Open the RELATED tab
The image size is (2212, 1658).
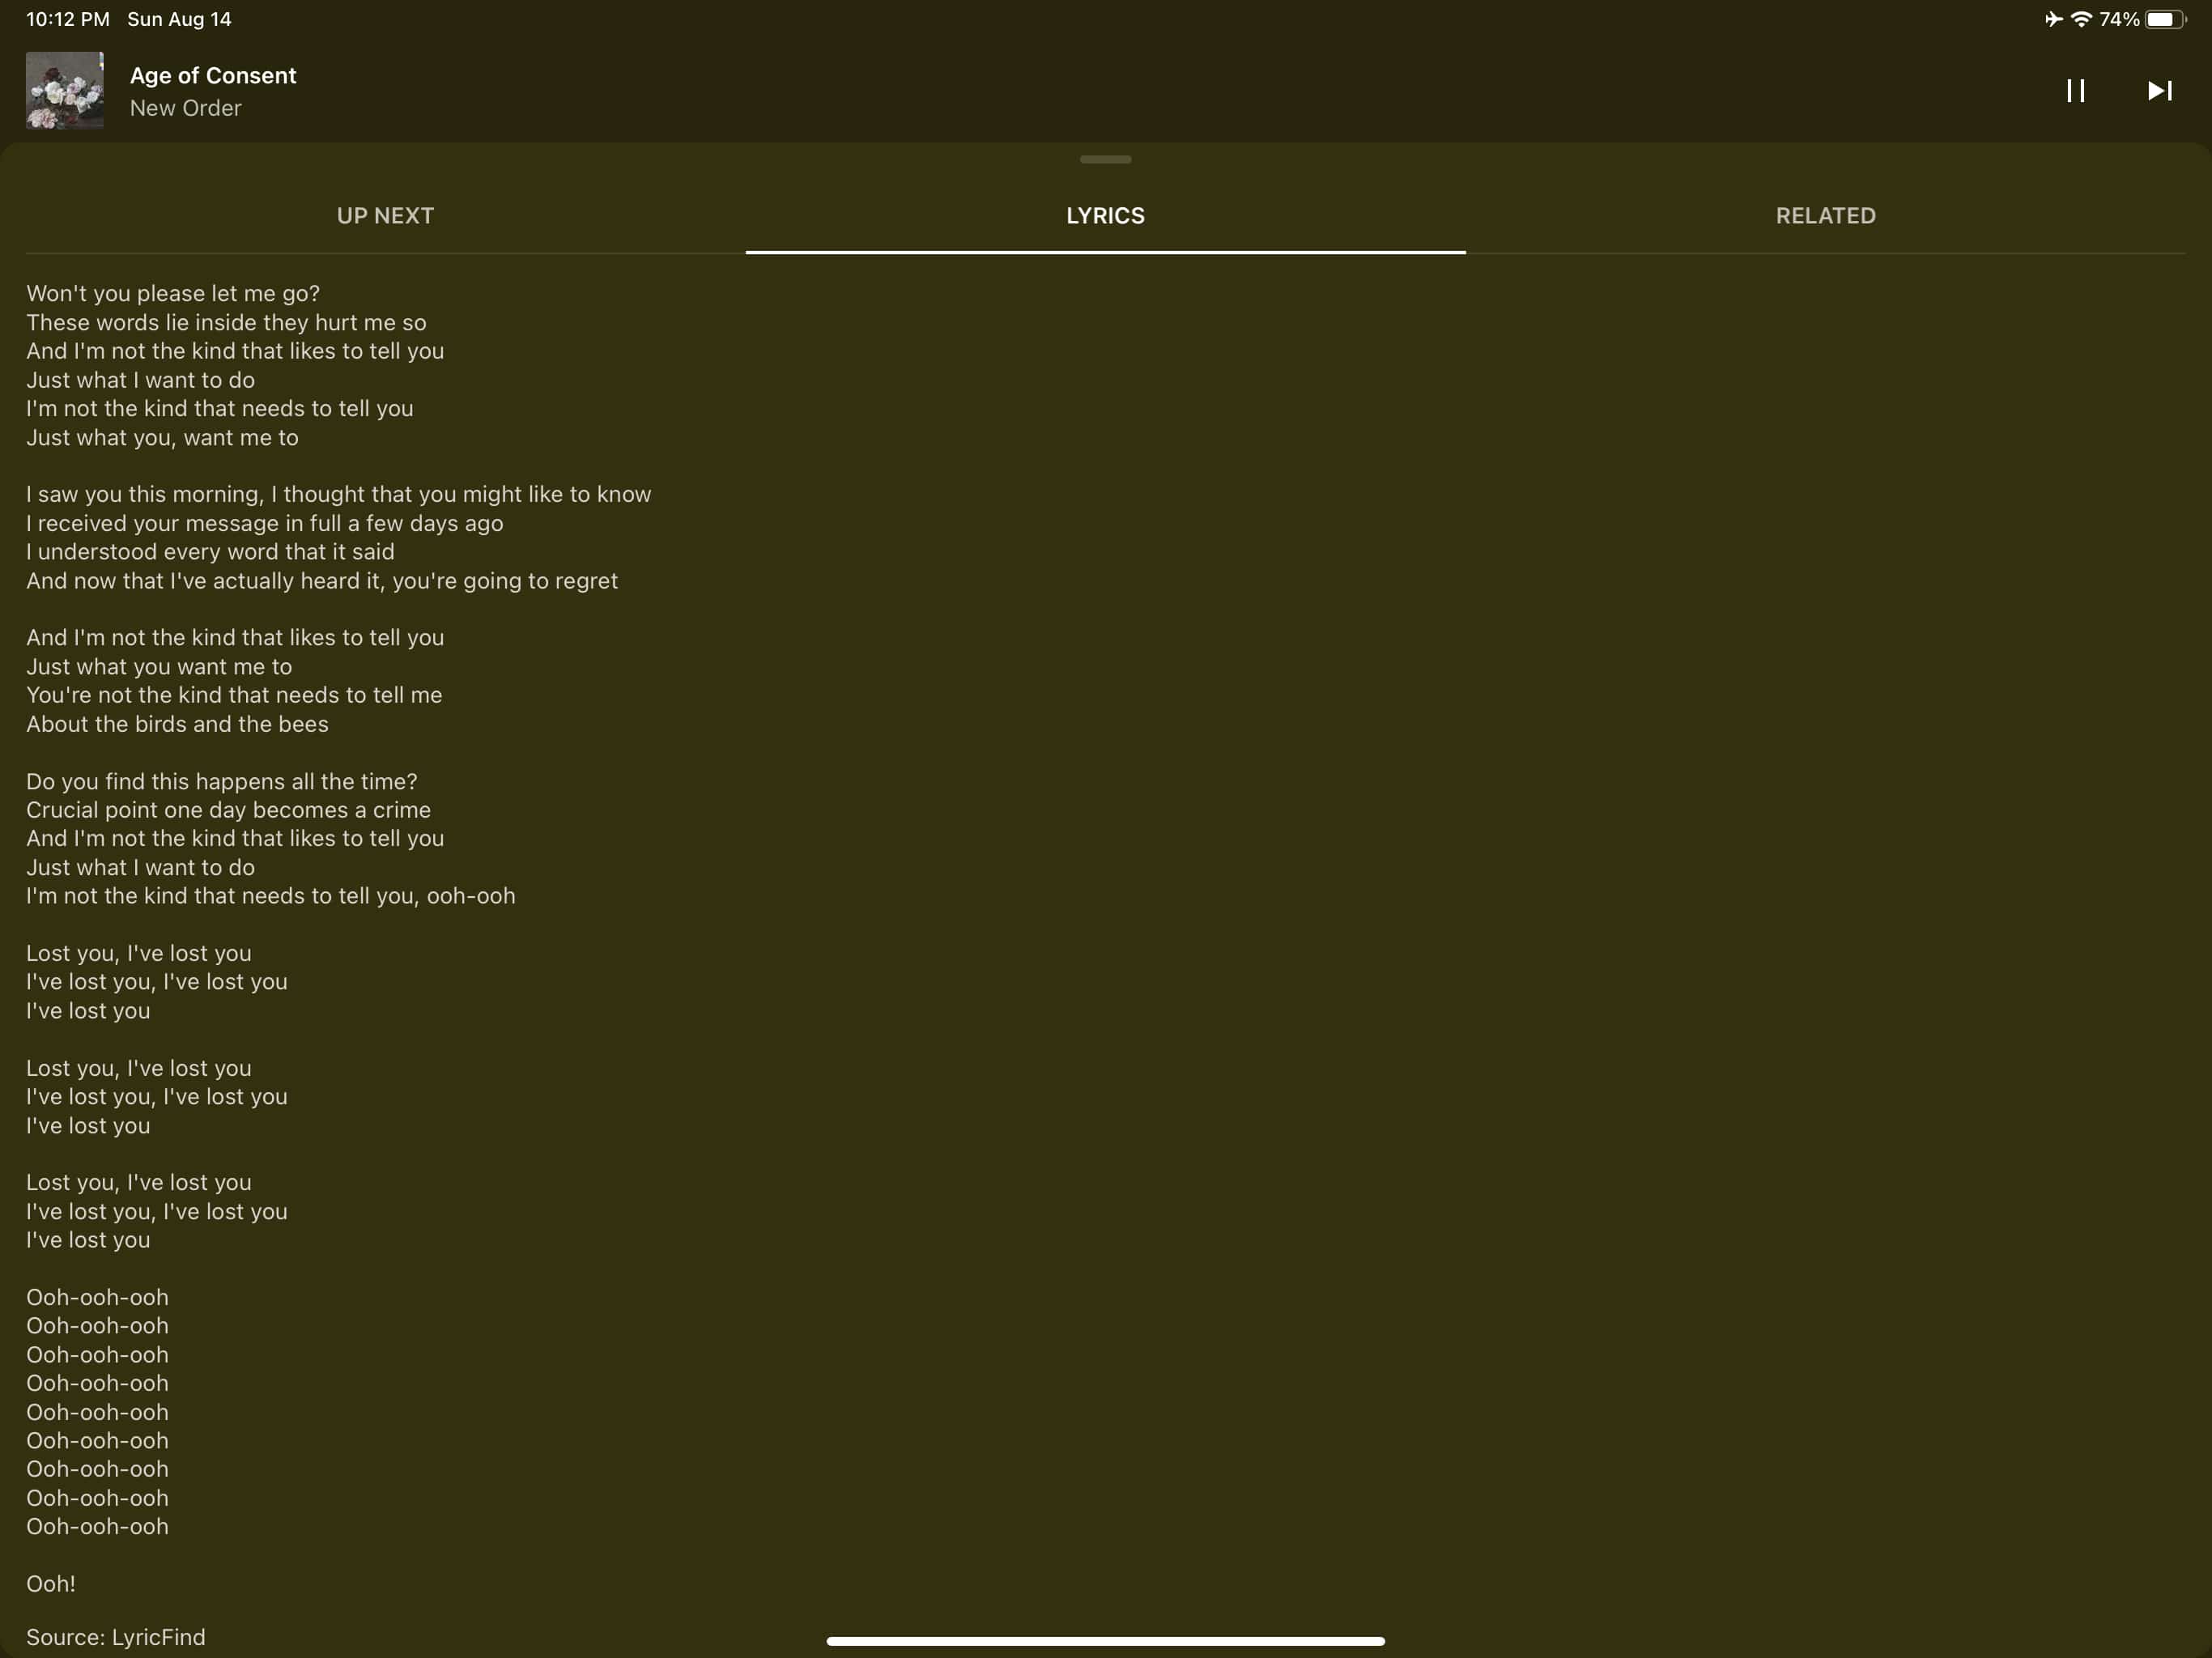click(1825, 216)
